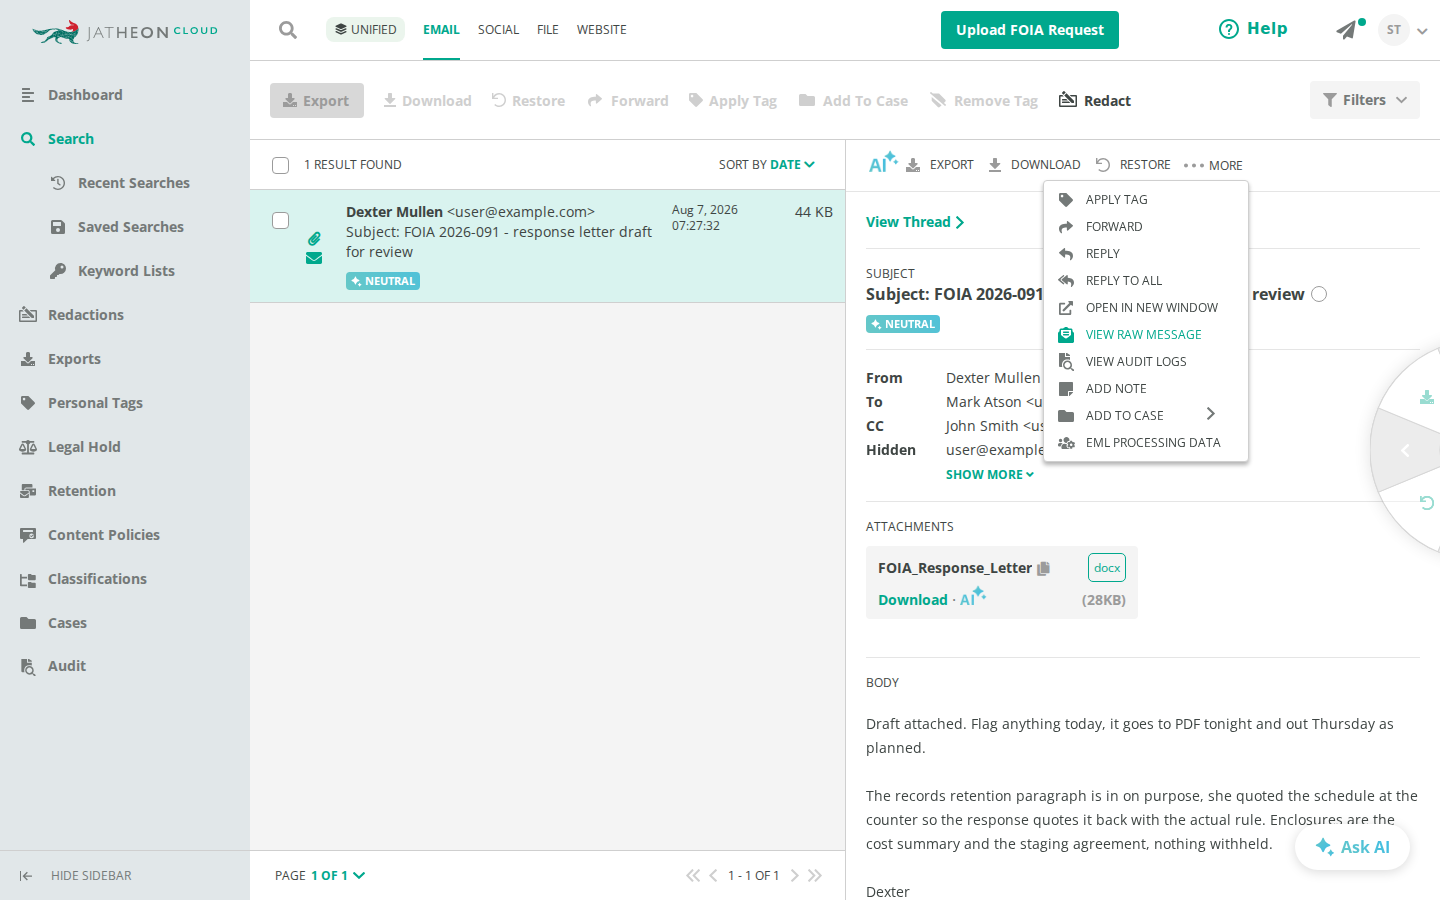
Task: Switch to the SOCIAL tab
Action: click(x=498, y=30)
